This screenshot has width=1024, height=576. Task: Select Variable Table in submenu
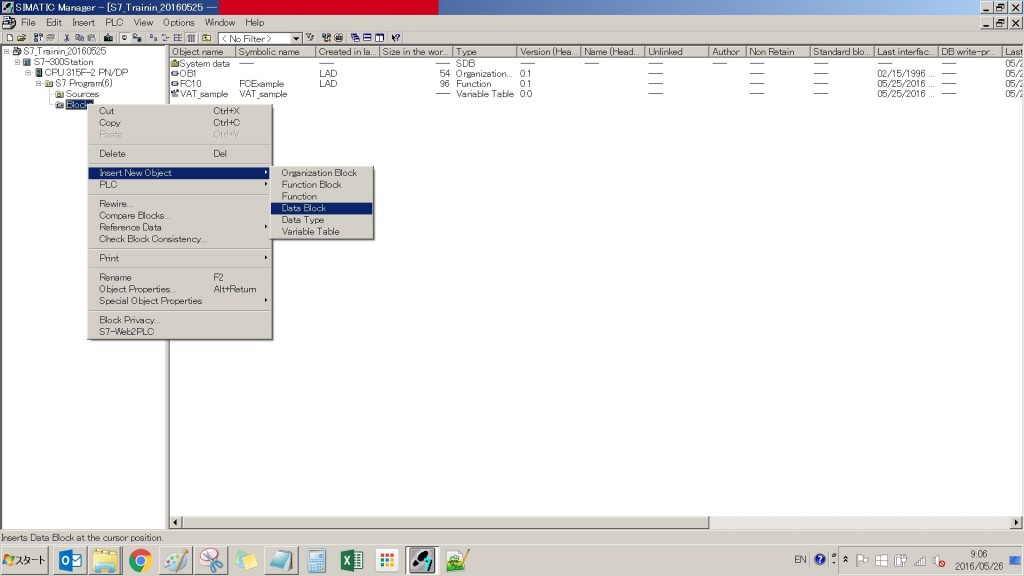click(x=322, y=232)
